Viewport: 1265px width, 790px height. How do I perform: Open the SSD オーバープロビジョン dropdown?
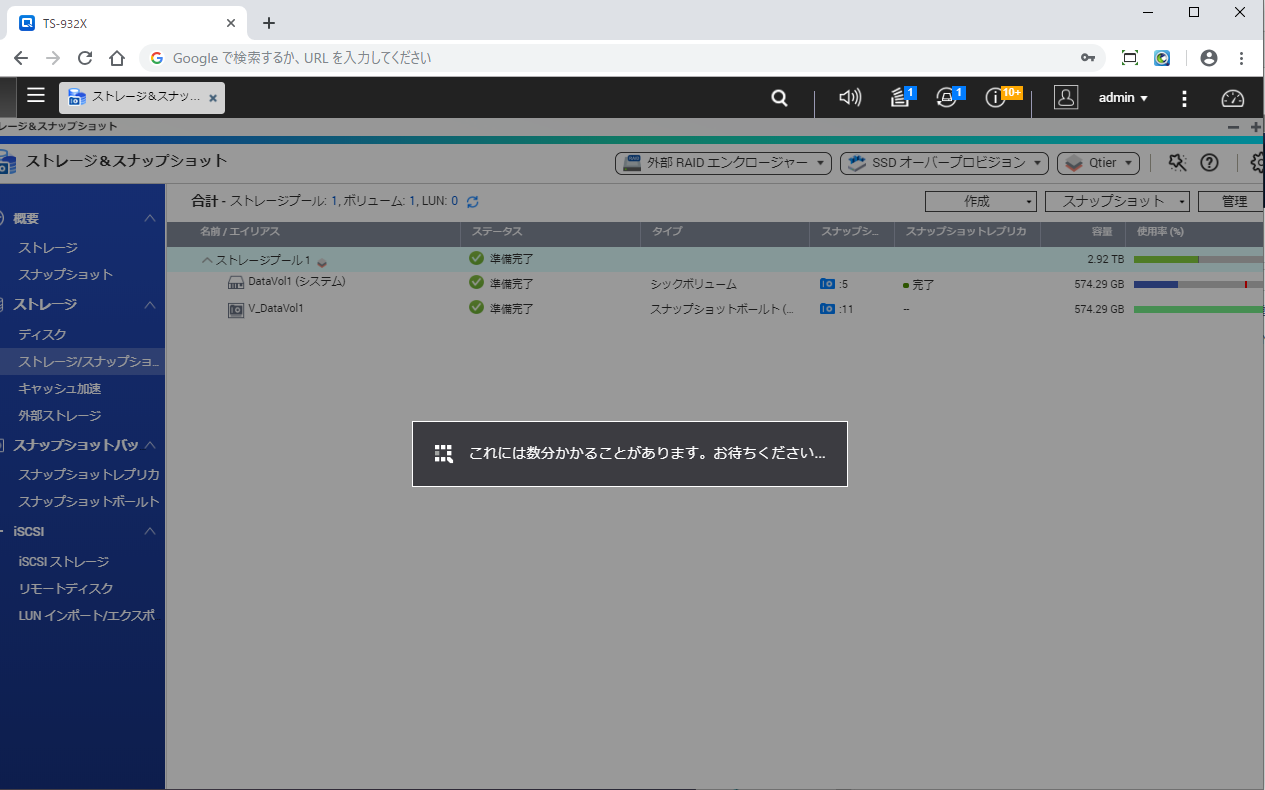[943, 163]
